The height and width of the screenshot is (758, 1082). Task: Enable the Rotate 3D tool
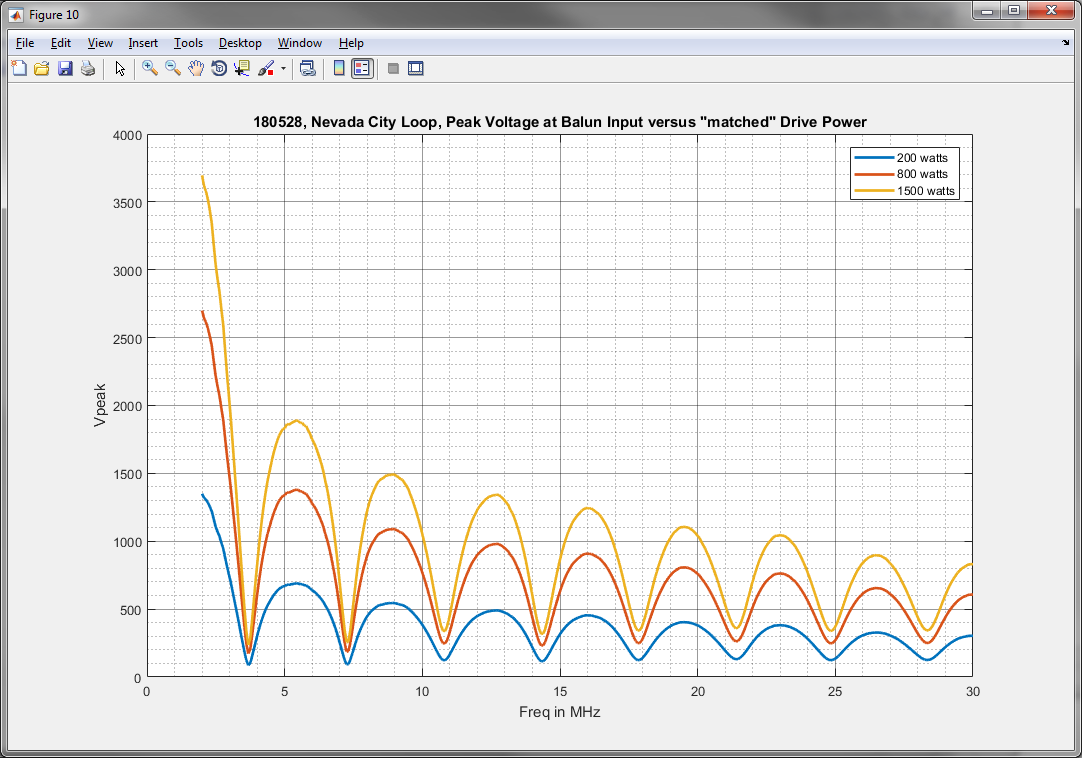(219, 68)
